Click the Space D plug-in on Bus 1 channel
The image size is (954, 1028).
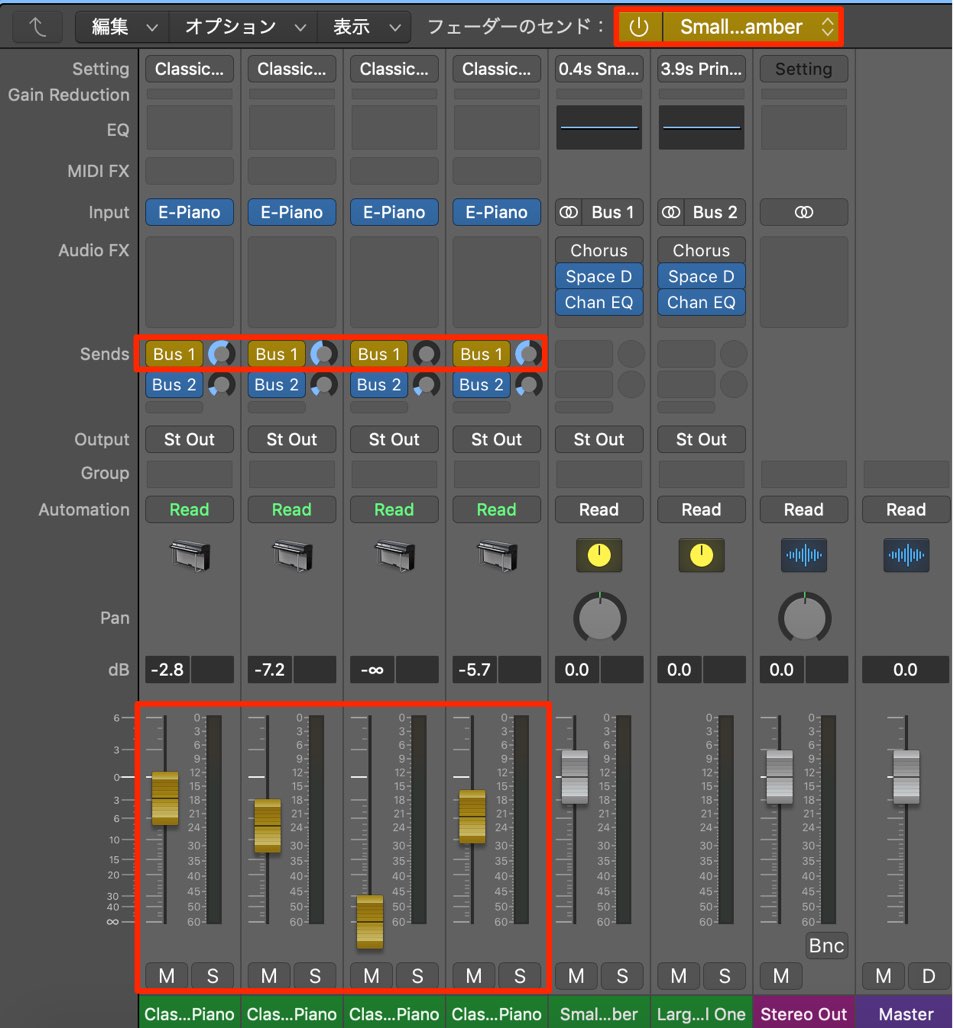tap(599, 276)
